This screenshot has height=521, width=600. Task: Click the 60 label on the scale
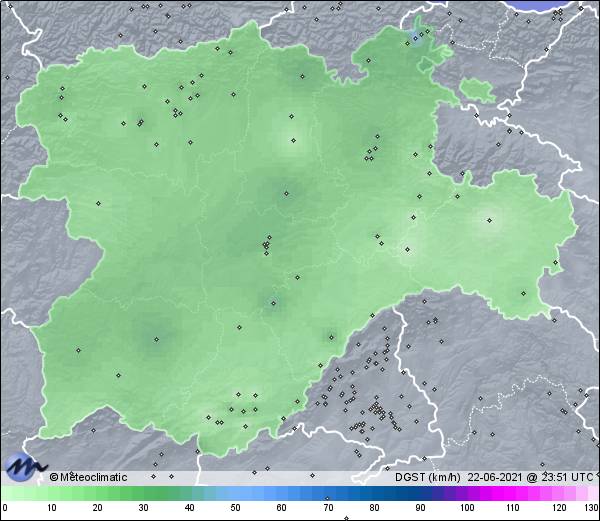coord(282,508)
